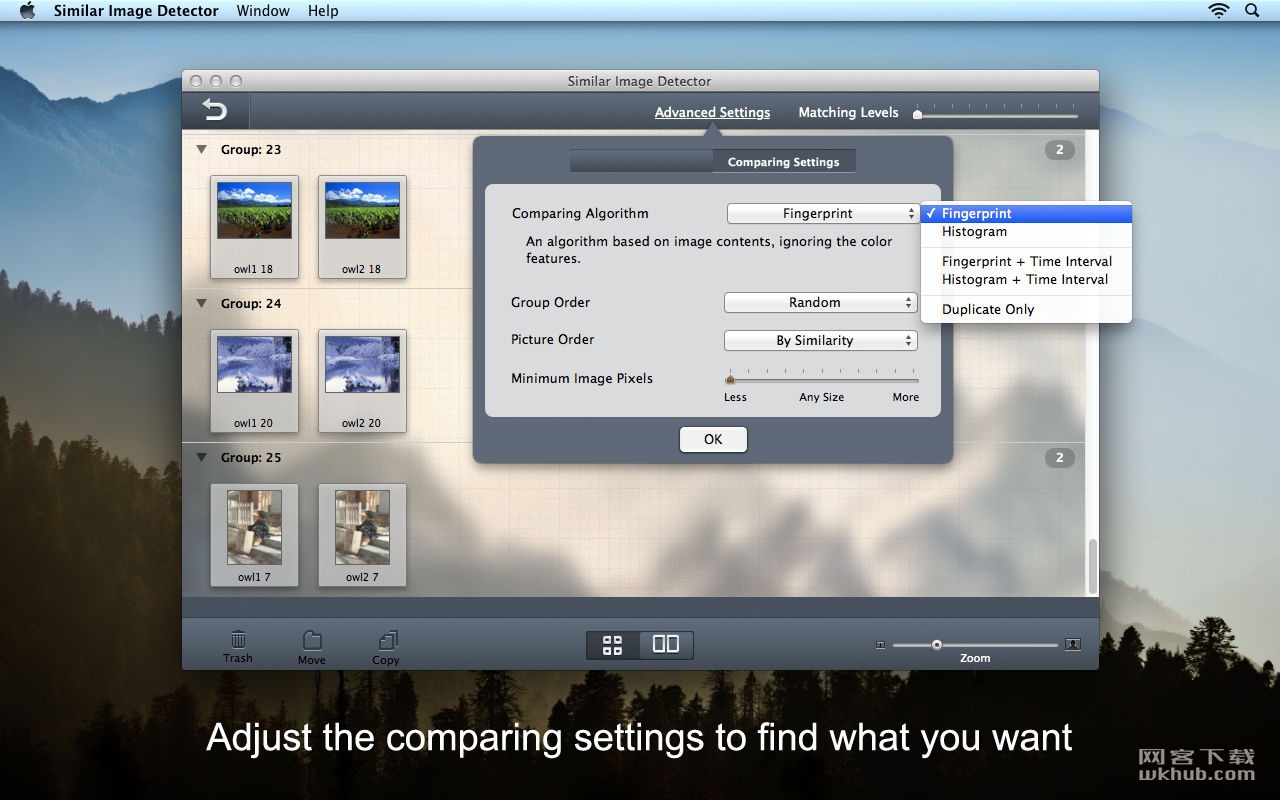The image size is (1280, 800).
Task: Click the Trash icon
Action: tap(238, 639)
